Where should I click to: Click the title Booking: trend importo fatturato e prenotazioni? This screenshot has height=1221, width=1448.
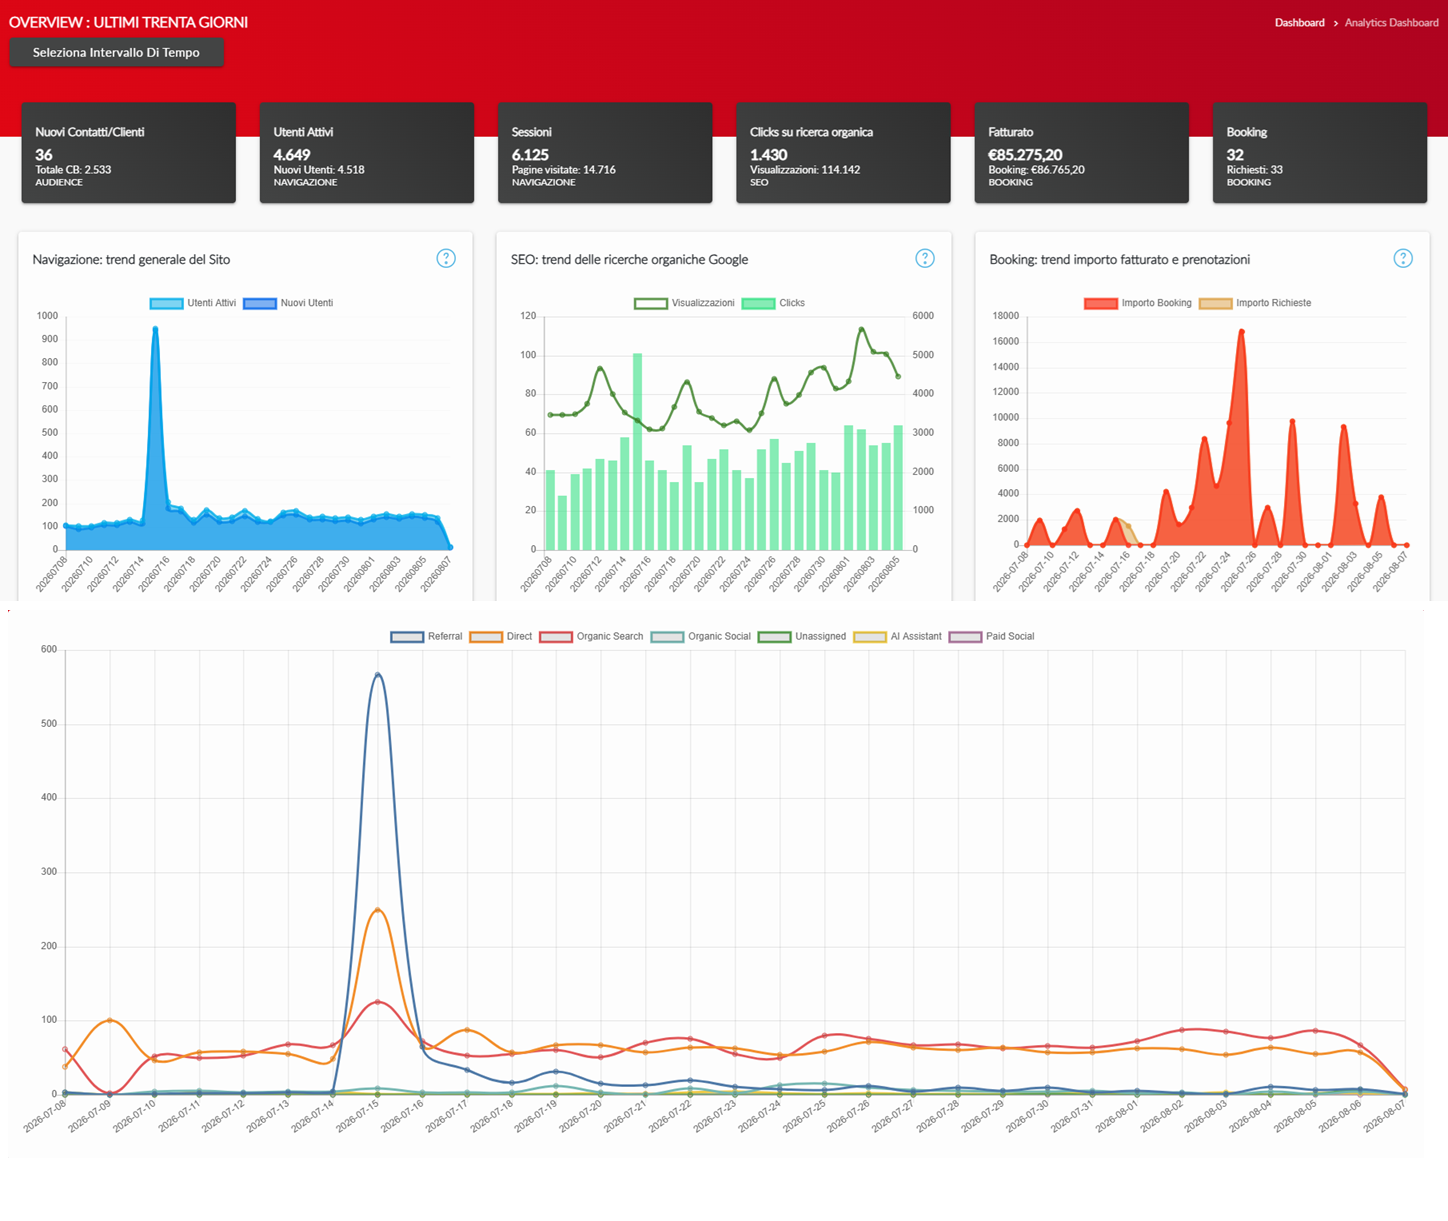[1119, 259]
